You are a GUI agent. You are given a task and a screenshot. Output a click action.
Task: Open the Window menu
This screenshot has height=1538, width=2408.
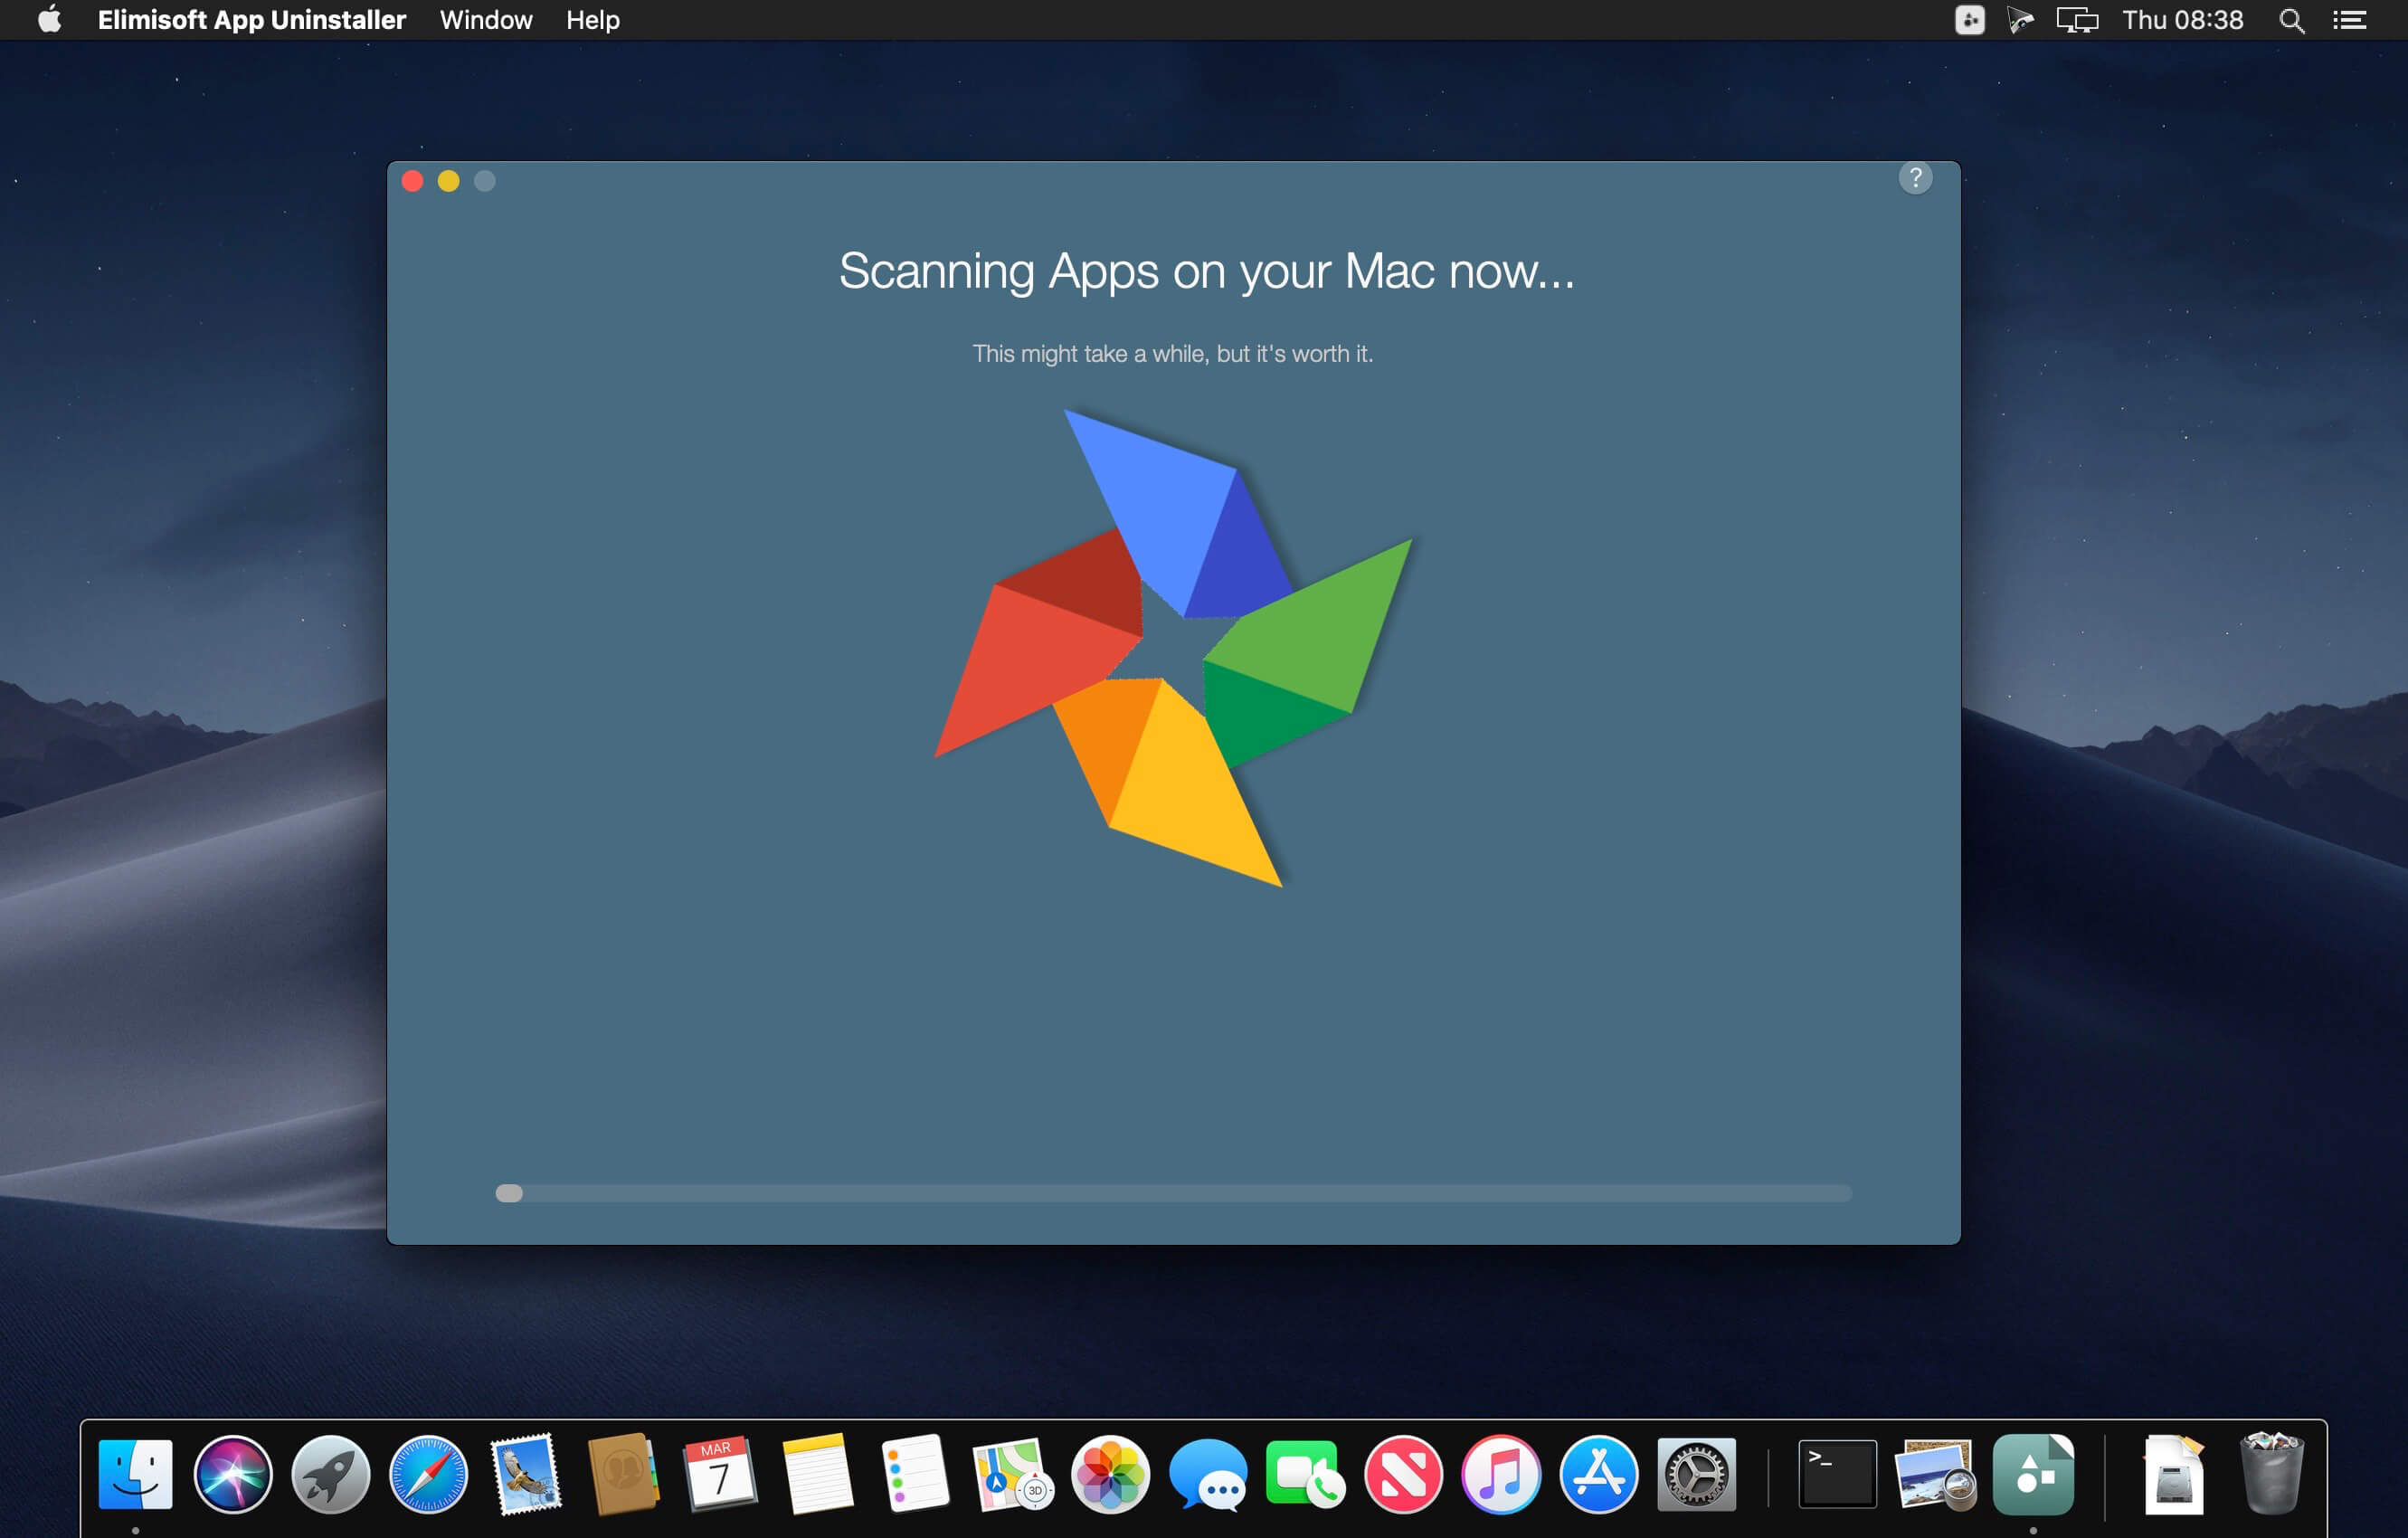click(486, 20)
